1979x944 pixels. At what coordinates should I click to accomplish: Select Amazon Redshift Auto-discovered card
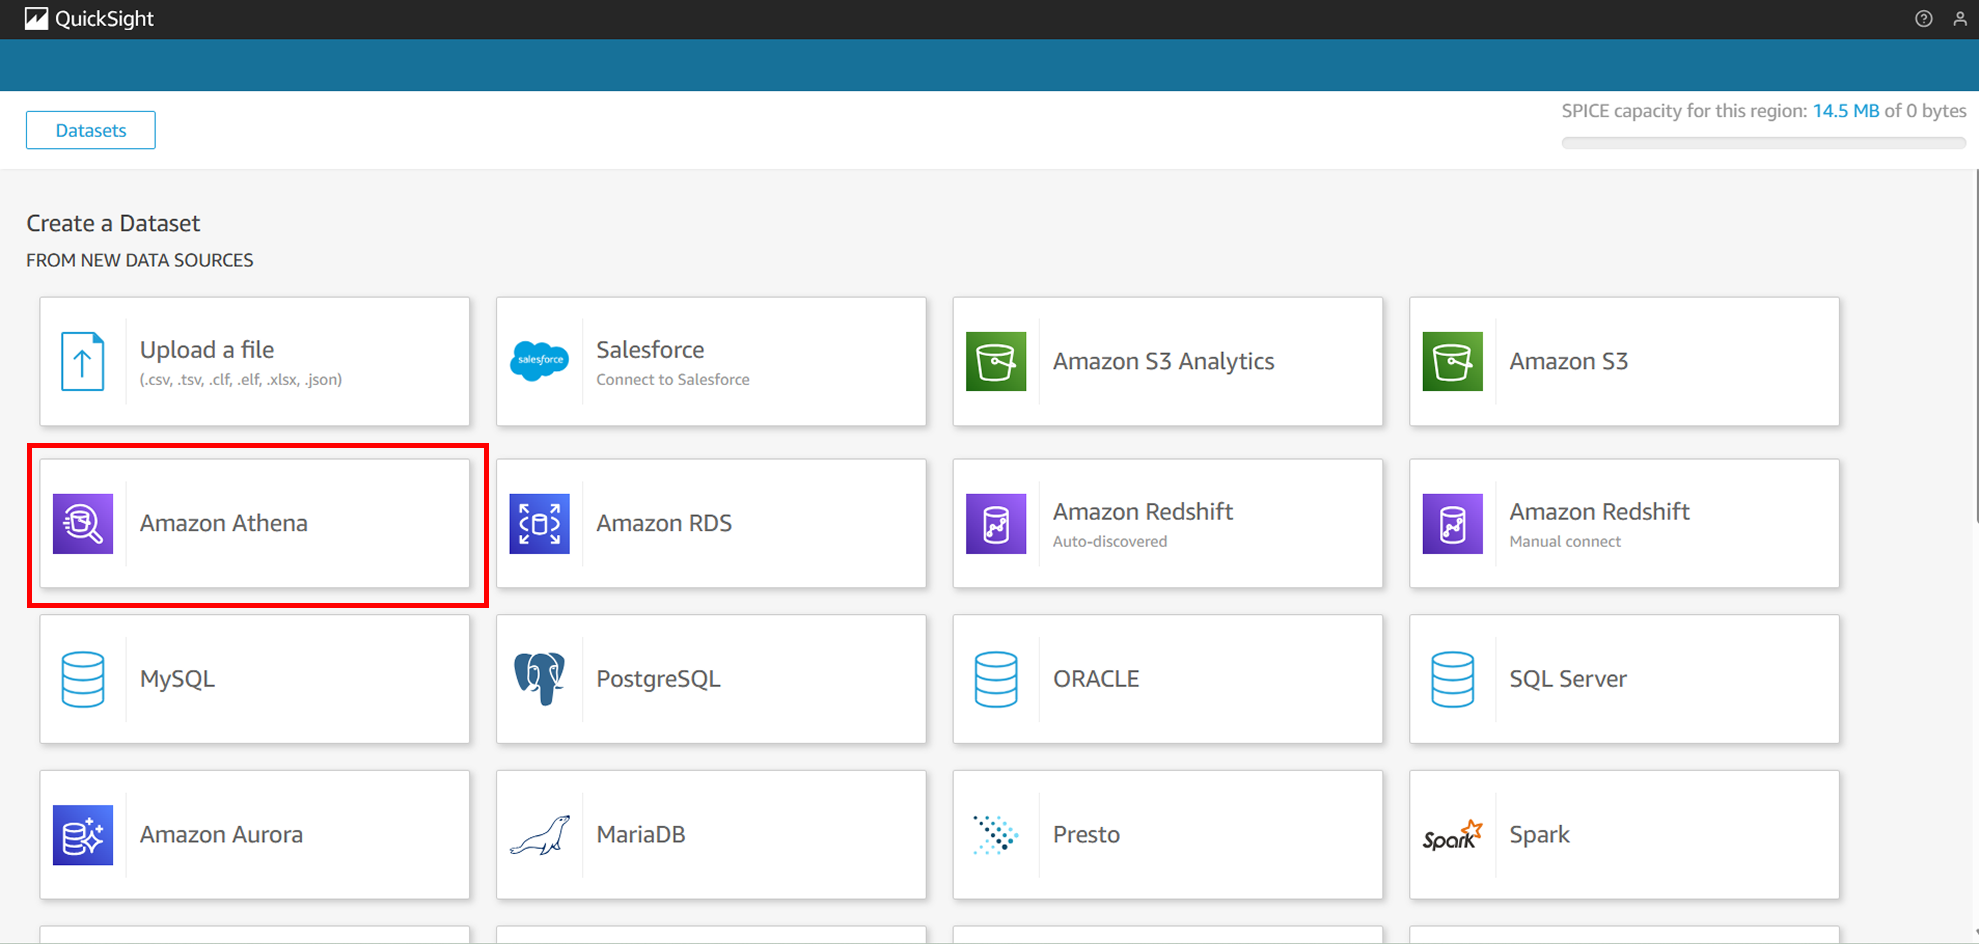tap(1167, 523)
